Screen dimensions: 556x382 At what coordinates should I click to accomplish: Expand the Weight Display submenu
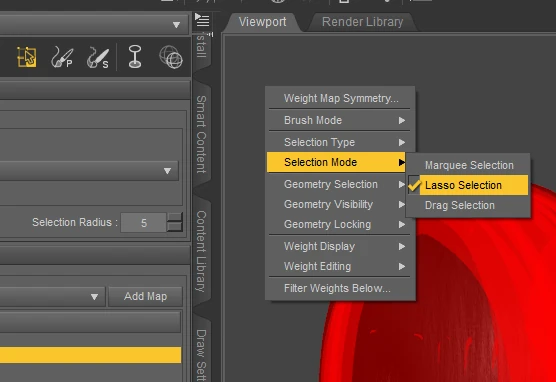341,246
